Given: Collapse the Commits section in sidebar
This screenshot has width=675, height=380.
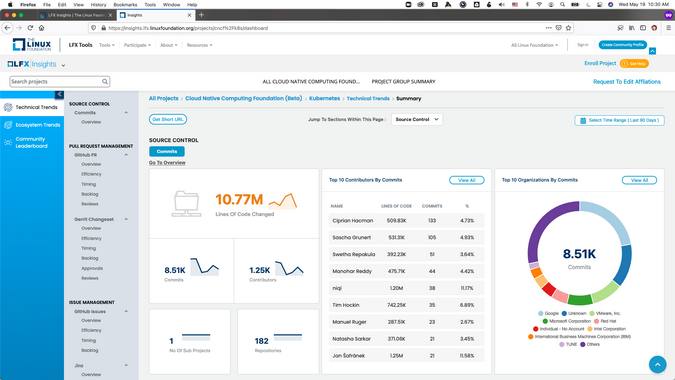Looking at the screenshot, I should click(126, 113).
